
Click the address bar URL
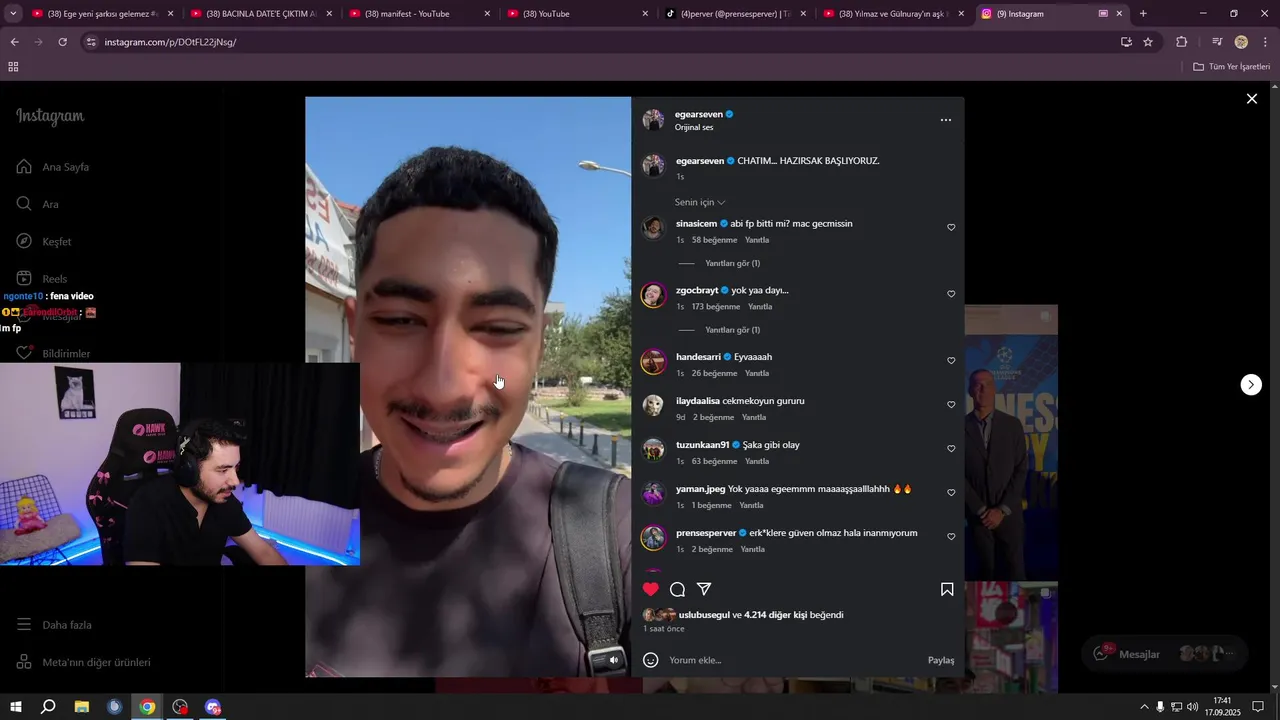coord(170,42)
